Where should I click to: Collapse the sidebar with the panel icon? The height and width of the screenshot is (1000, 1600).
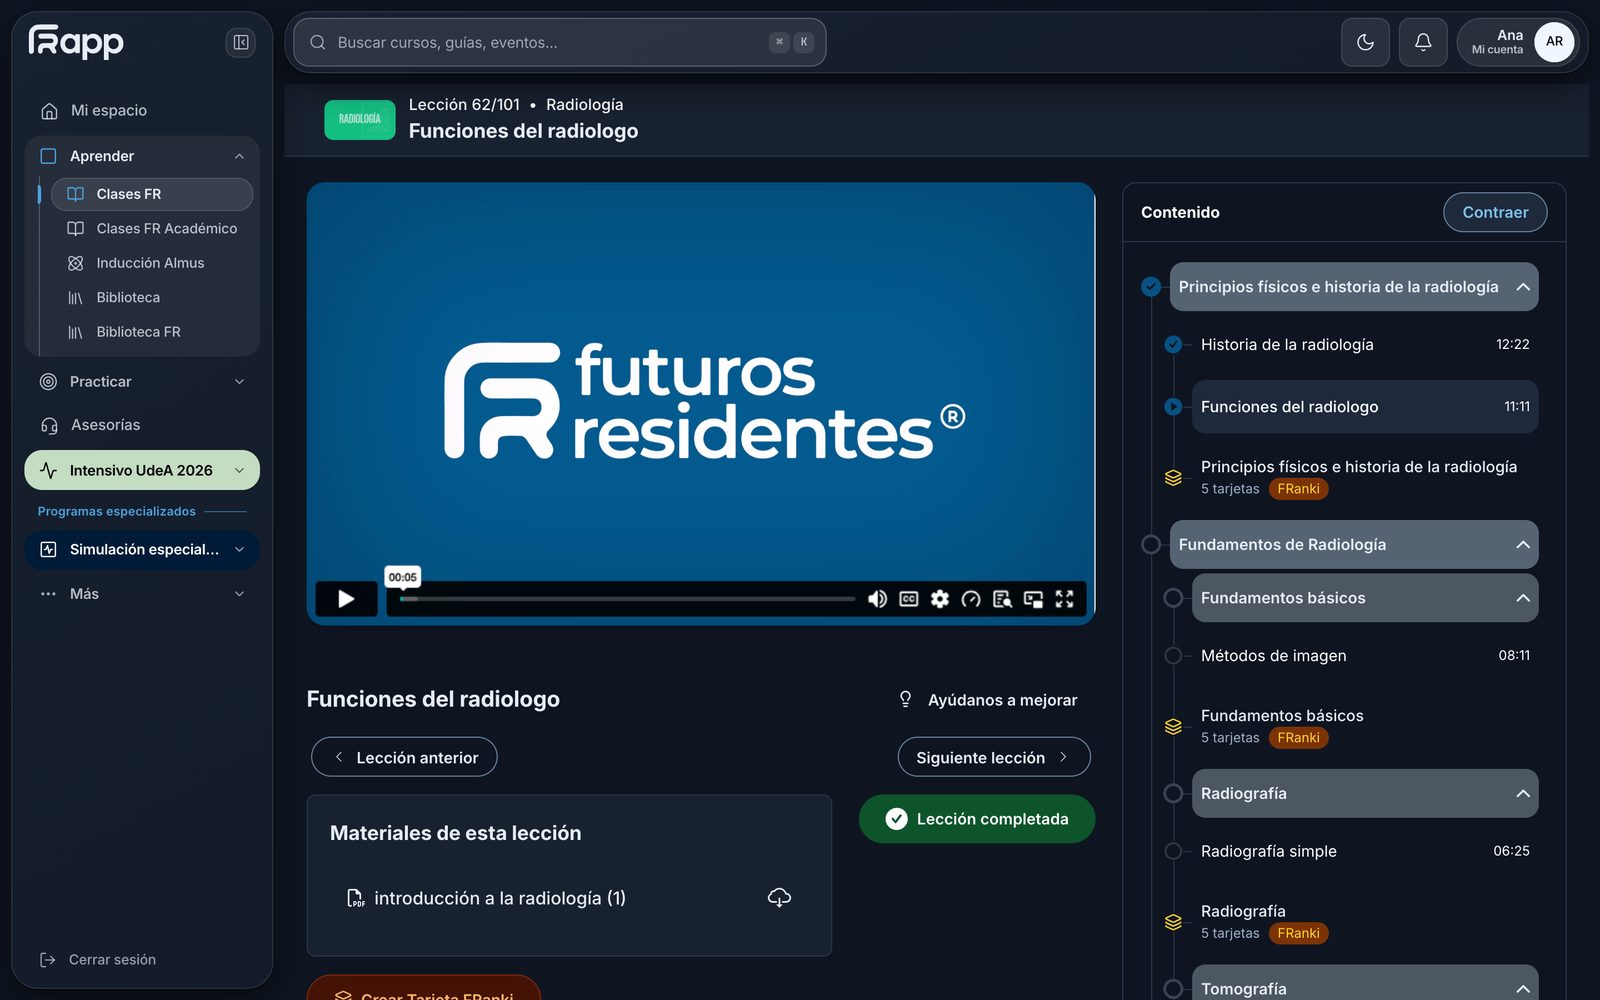tap(241, 42)
